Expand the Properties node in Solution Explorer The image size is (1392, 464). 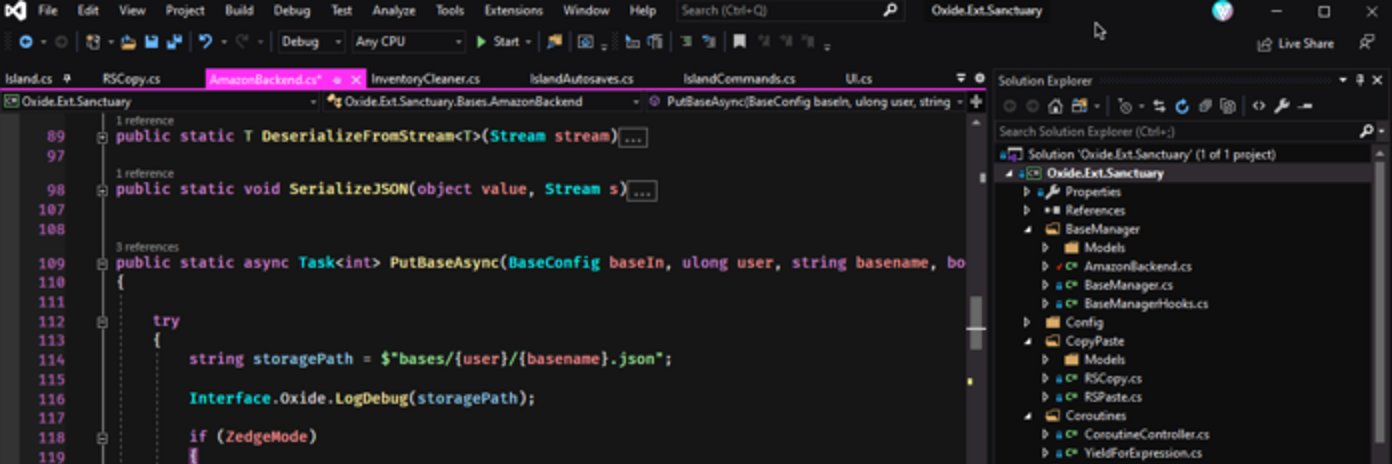1026,192
